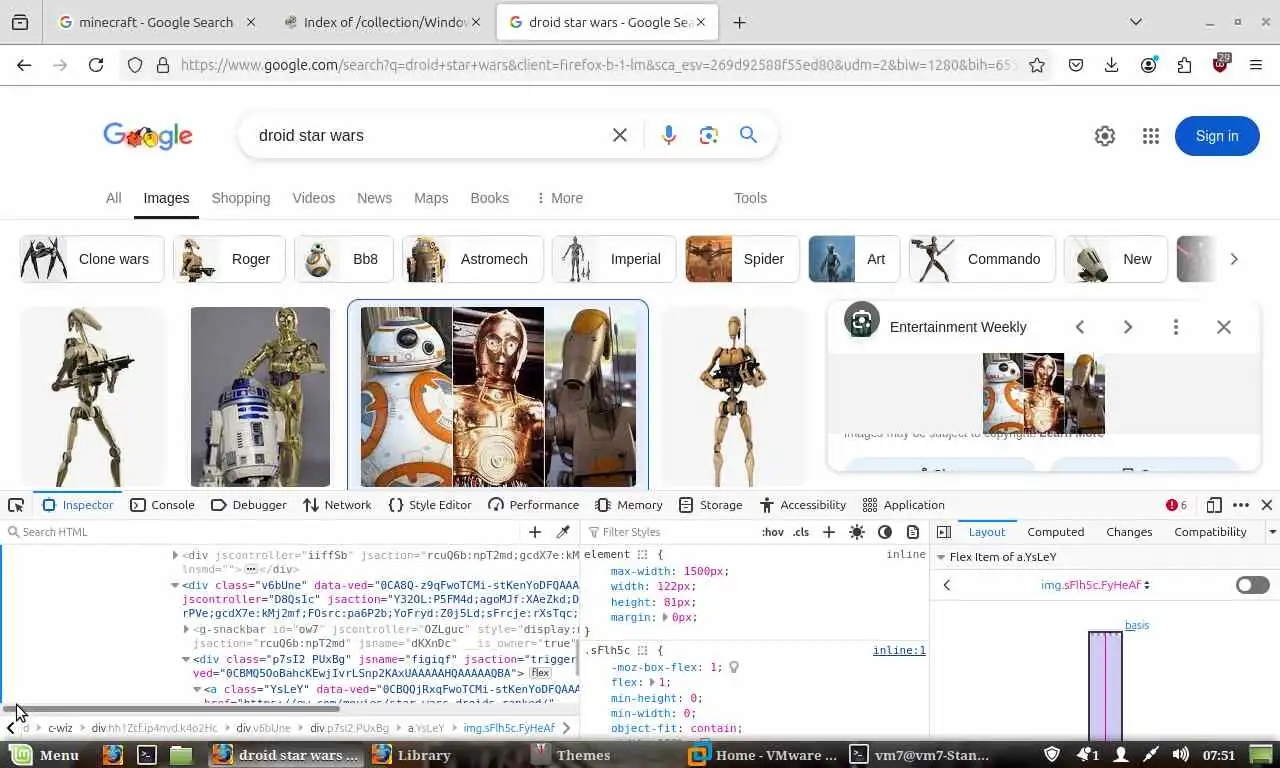Screen dimensions: 1280x768
Task: Click the error count badge showing 6
Action: point(1177,505)
